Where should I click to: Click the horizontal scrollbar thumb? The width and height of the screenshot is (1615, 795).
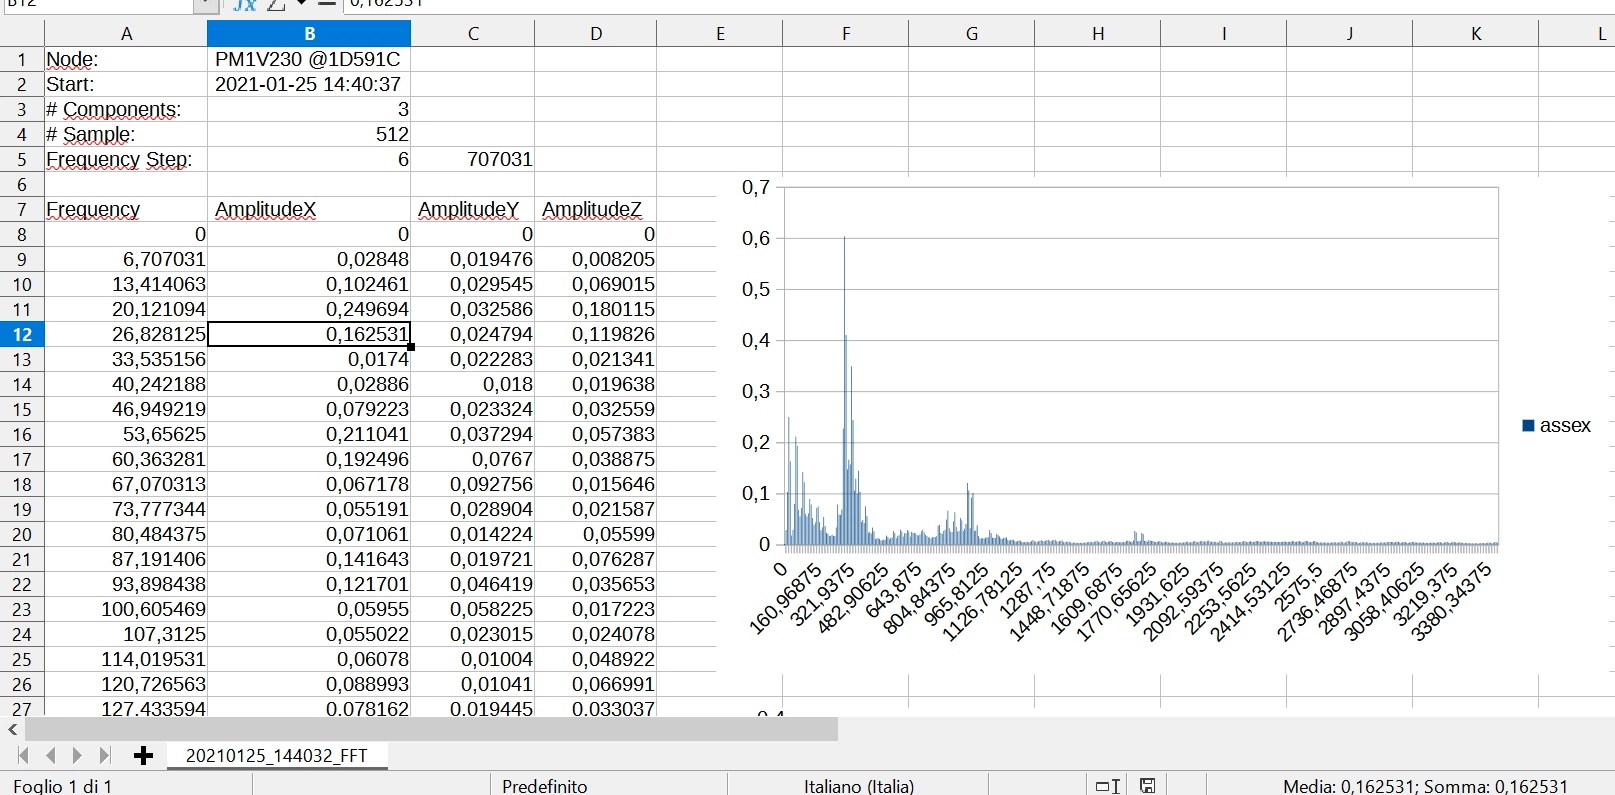tap(431, 729)
